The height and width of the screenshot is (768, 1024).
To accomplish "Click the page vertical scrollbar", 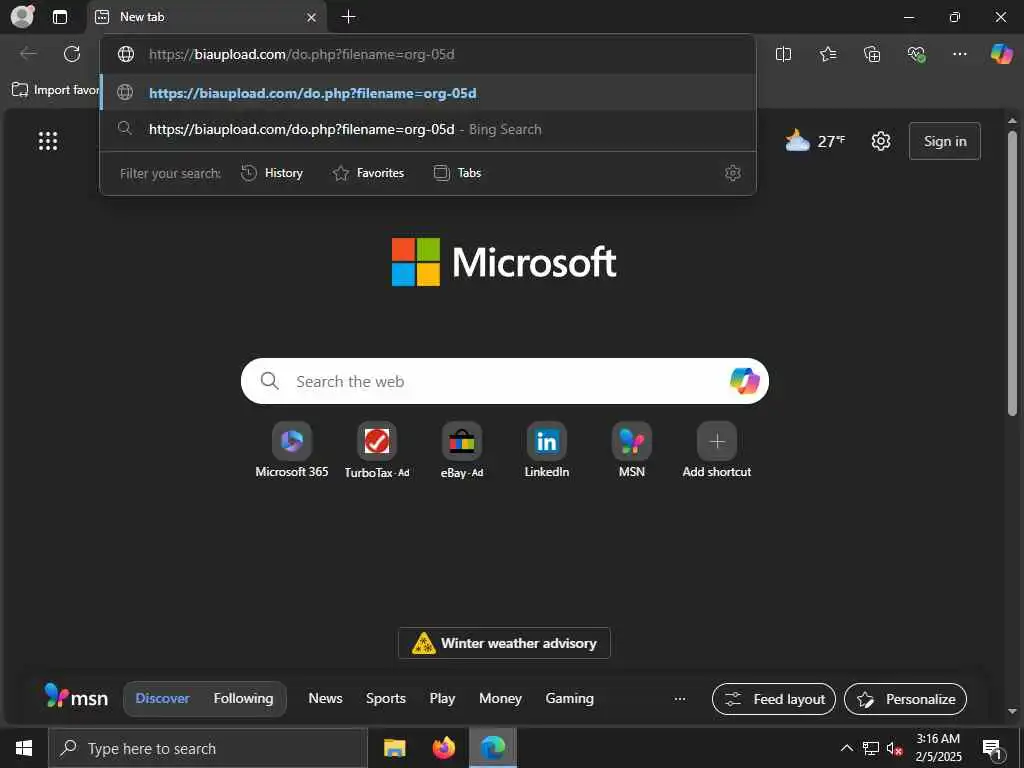I will [1012, 273].
